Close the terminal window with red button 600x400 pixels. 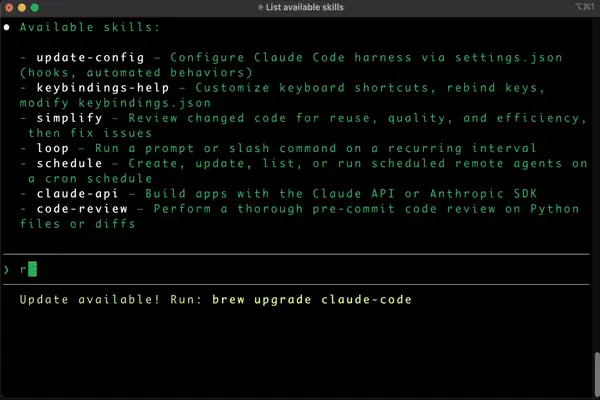pos(11,8)
